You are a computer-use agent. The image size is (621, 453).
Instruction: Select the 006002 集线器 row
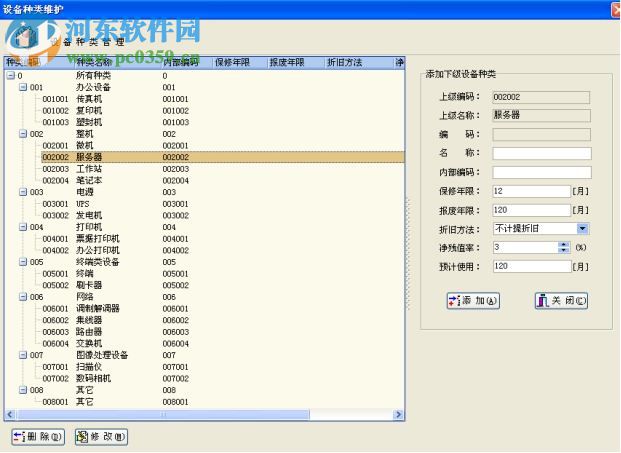coord(223,320)
